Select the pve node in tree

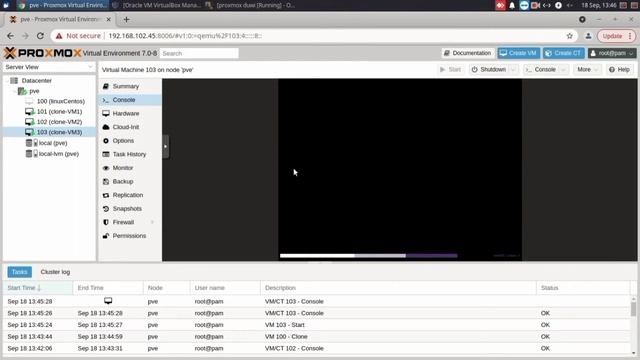(x=34, y=91)
